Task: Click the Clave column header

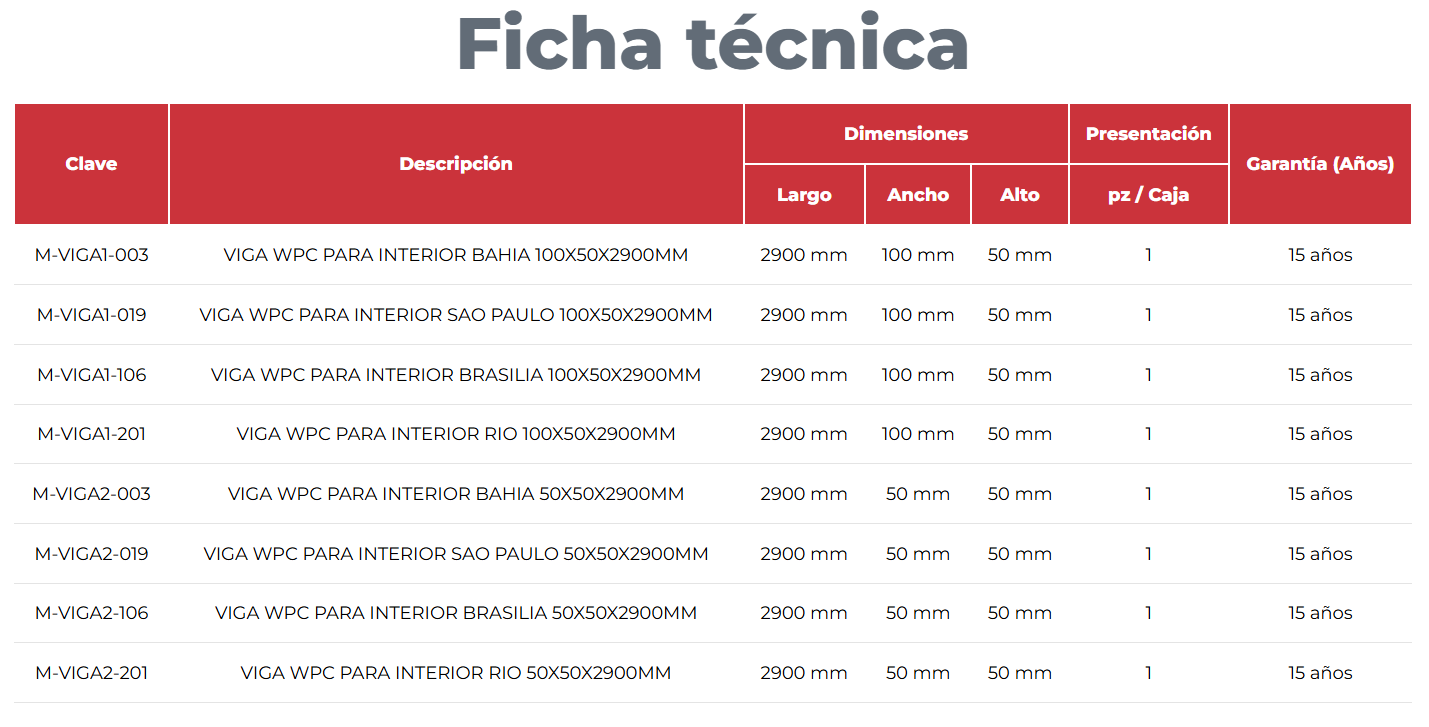Action: click(91, 164)
